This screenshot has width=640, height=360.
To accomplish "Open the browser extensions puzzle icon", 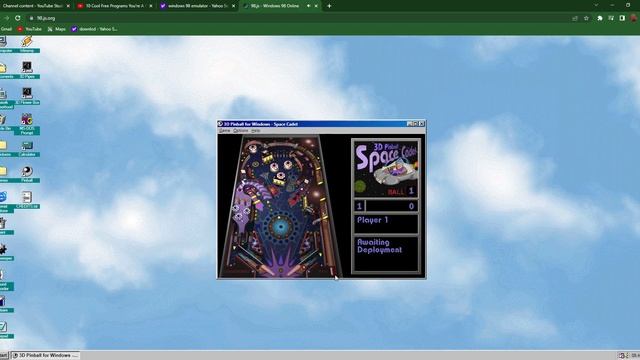I will coord(600,18).
